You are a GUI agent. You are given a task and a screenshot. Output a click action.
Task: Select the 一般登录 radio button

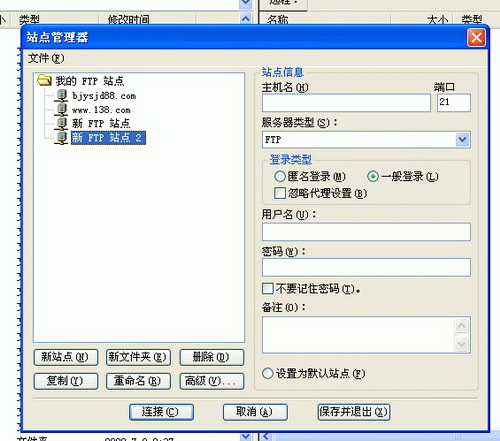[x=373, y=176]
